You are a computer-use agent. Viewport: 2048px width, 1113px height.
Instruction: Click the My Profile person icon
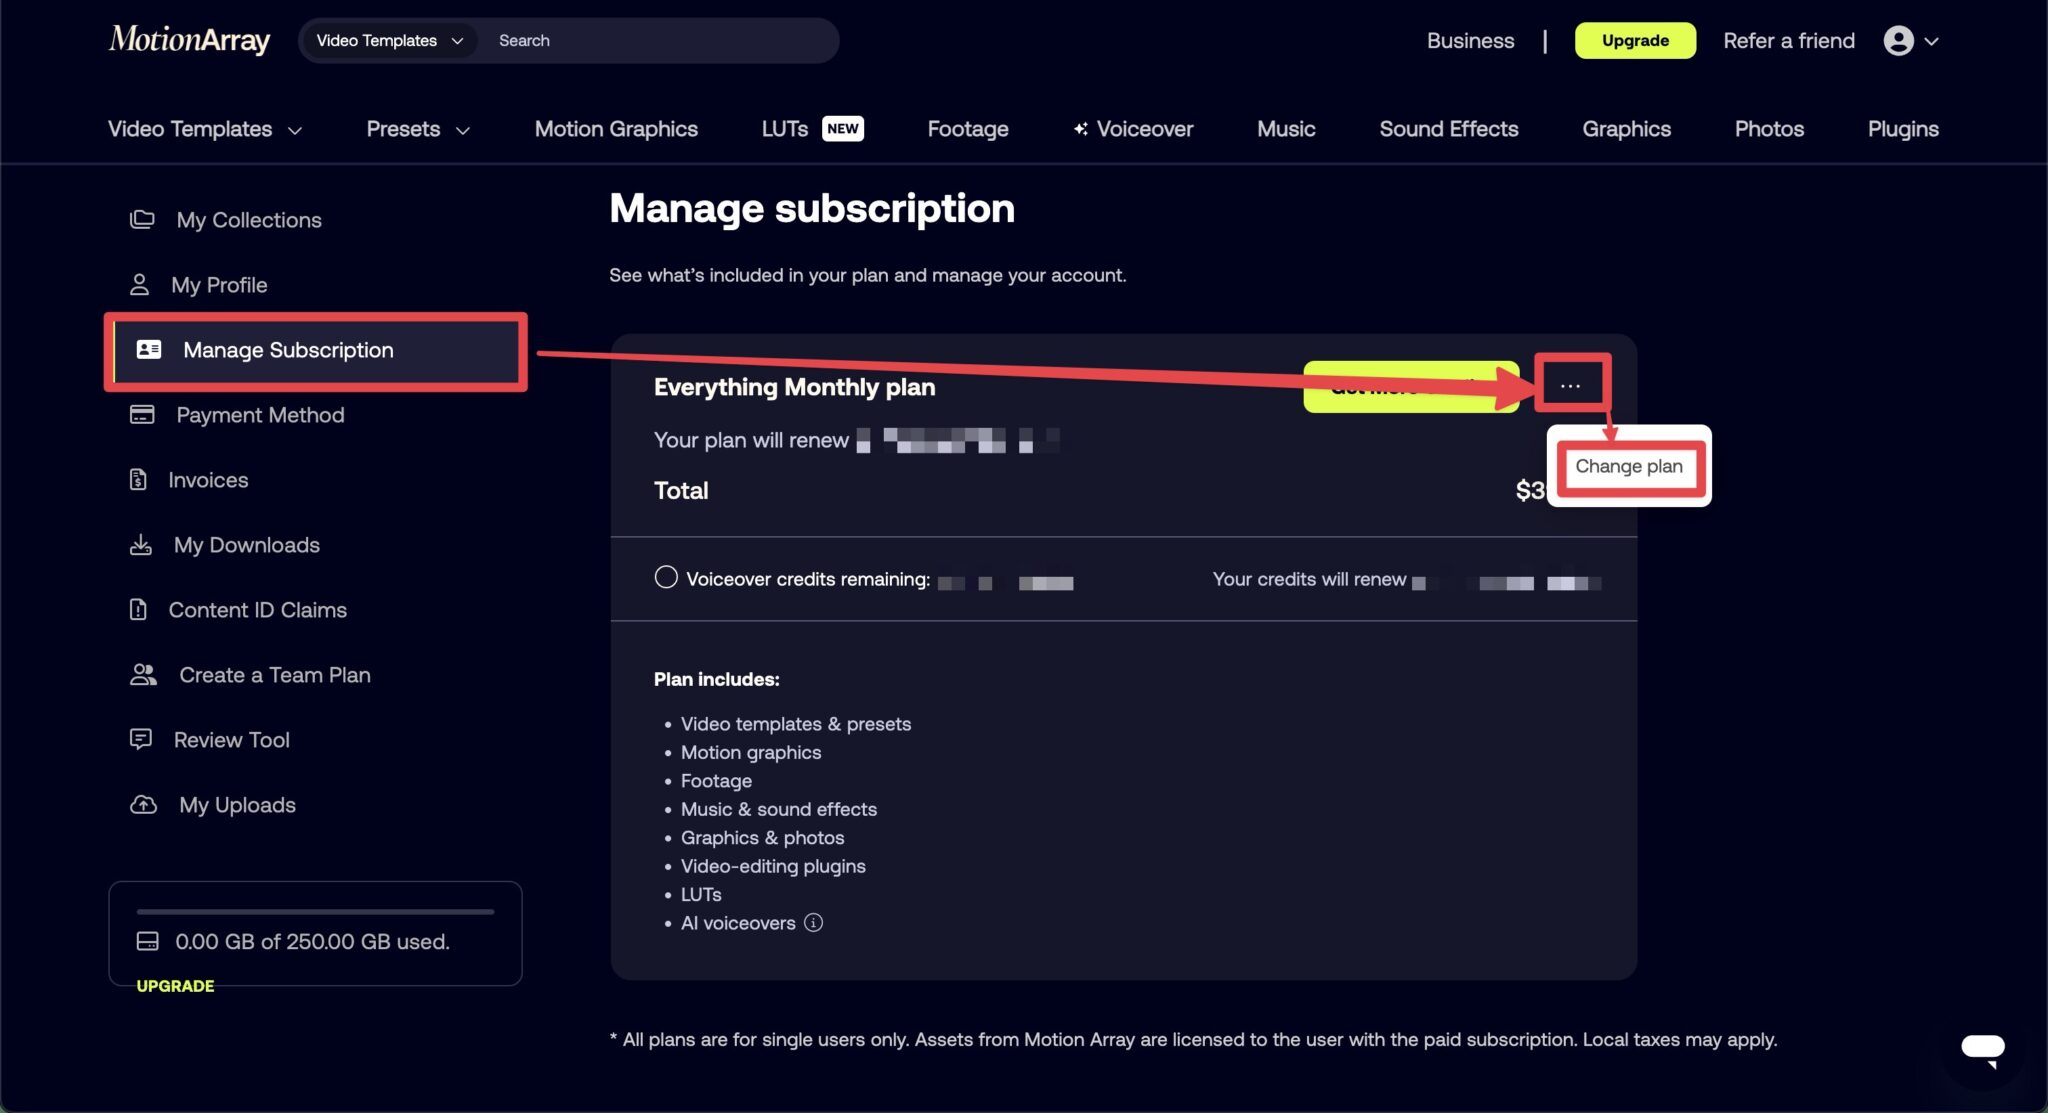[139, 284]
